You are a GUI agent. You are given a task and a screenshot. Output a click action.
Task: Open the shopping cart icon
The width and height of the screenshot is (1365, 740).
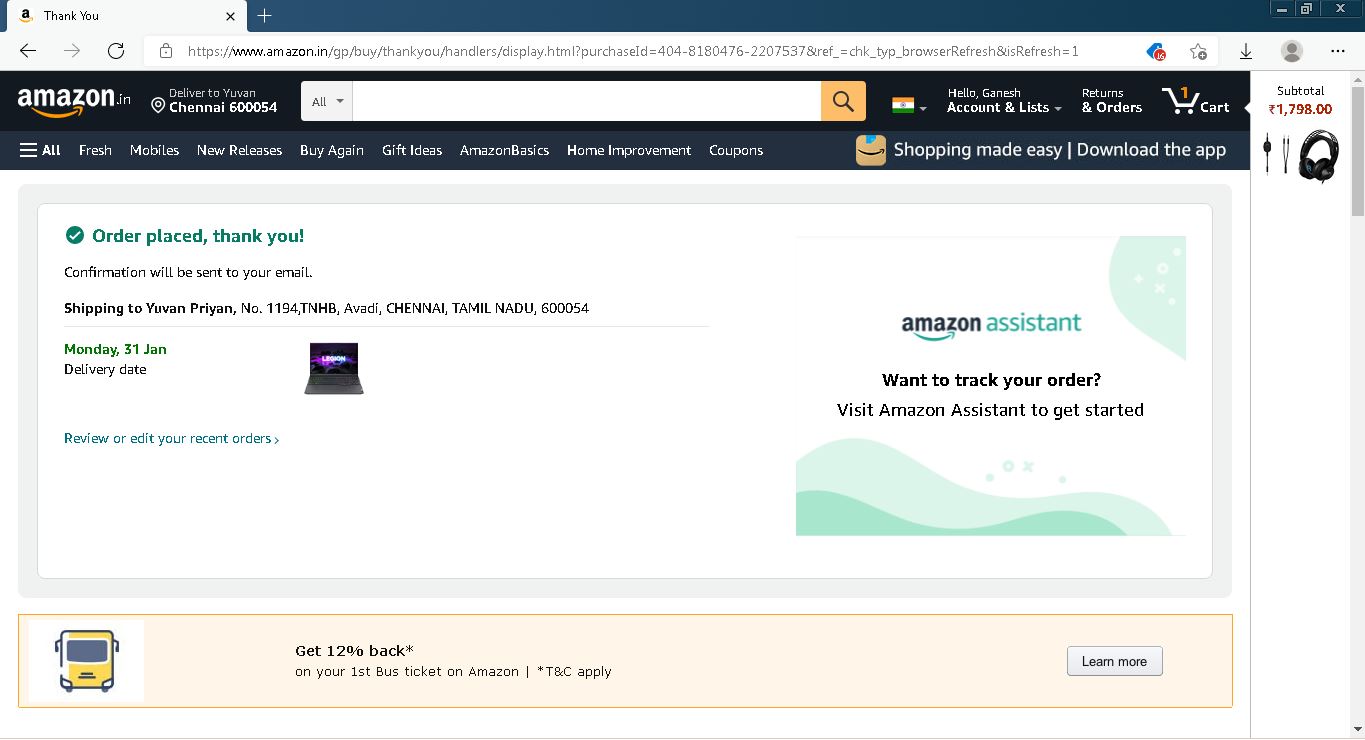[x=1196, y=101]
